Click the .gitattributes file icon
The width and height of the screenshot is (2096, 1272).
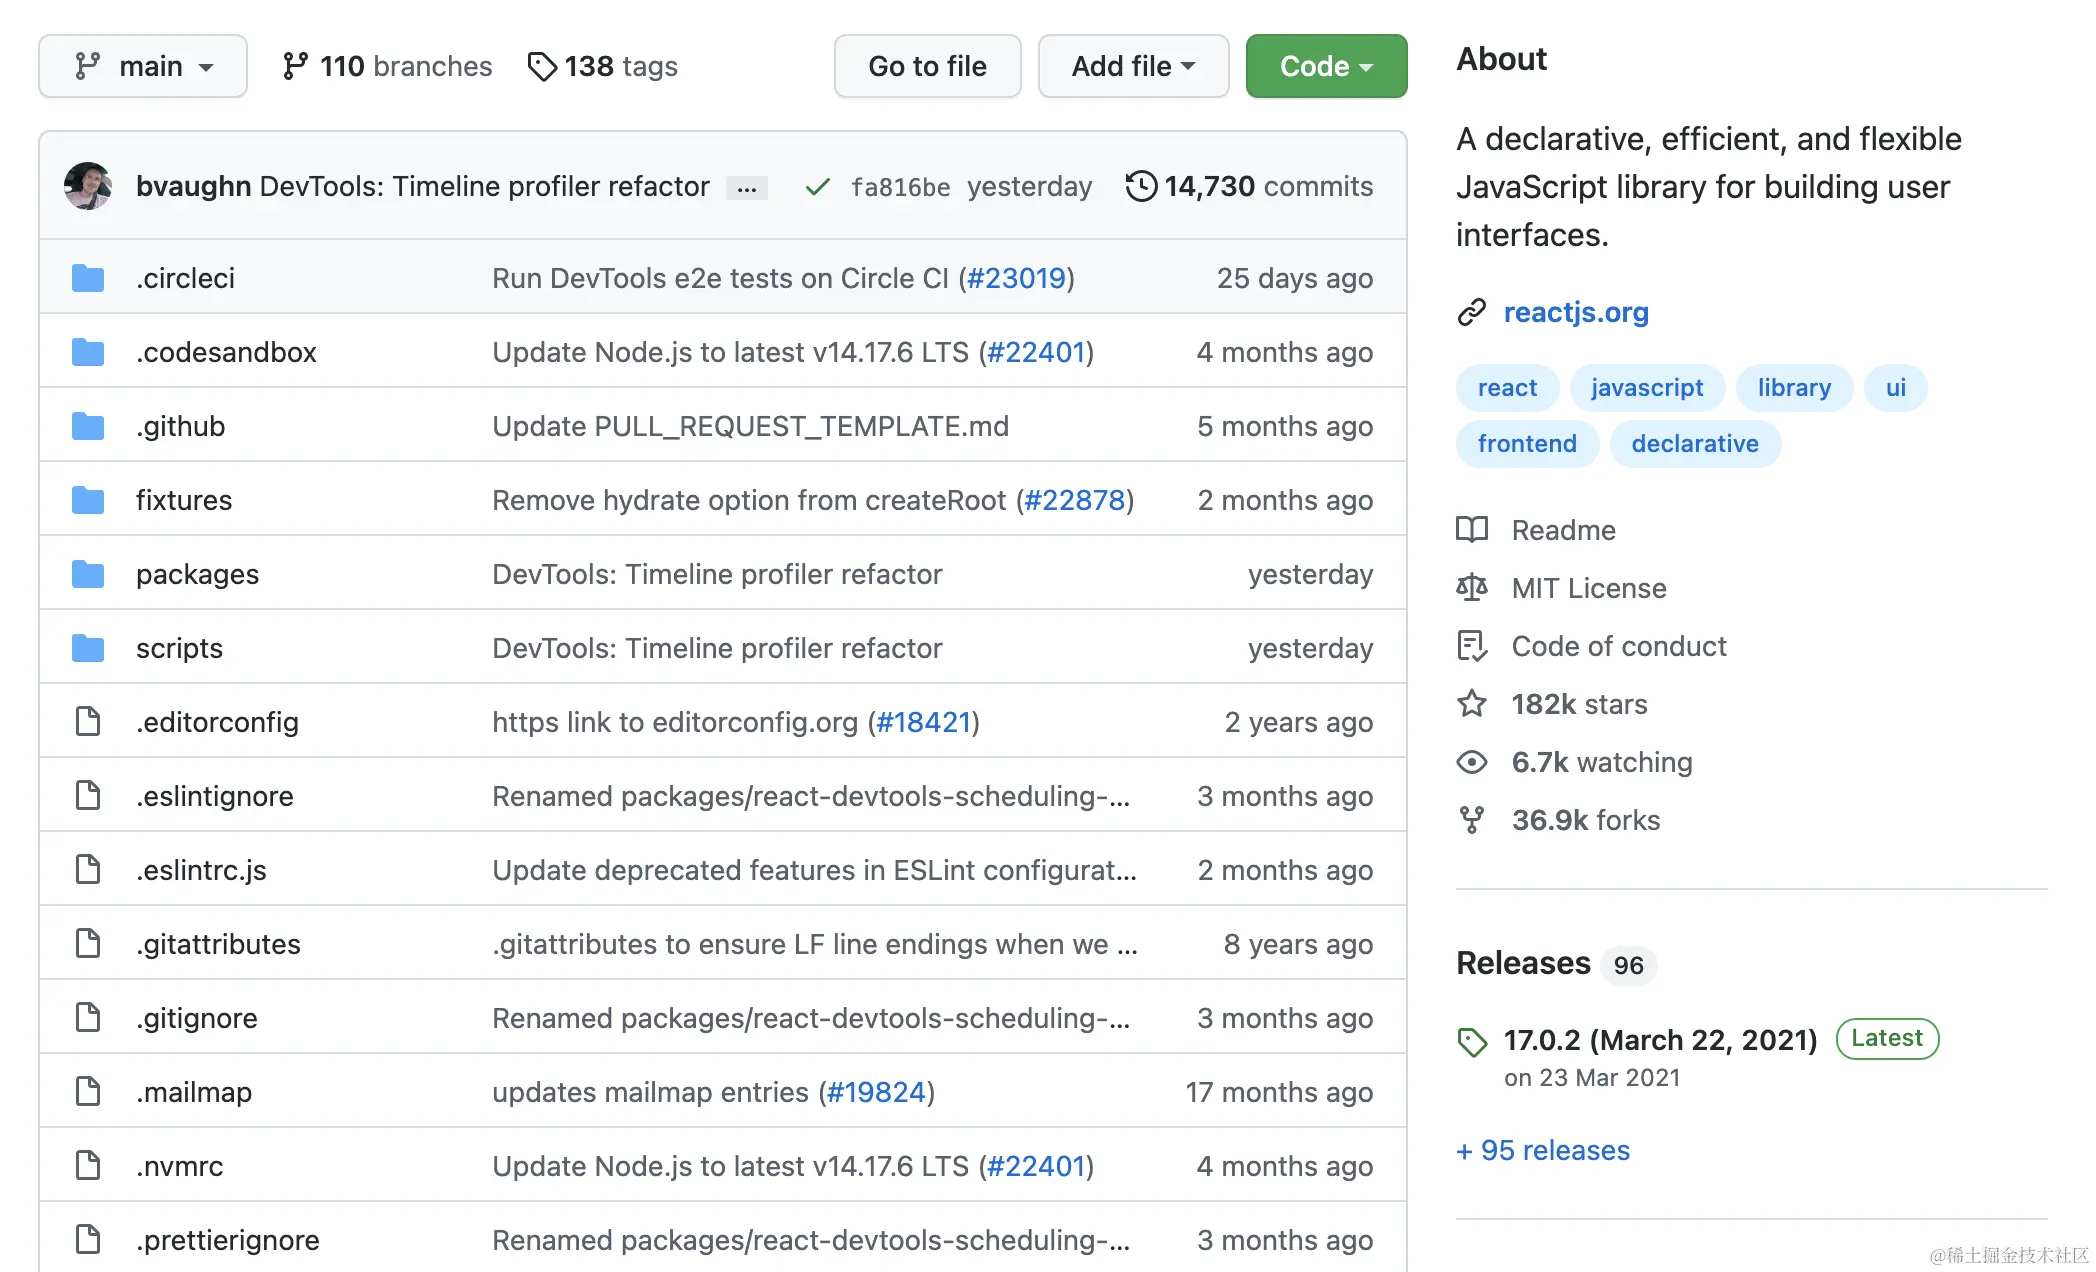point(88,943)
